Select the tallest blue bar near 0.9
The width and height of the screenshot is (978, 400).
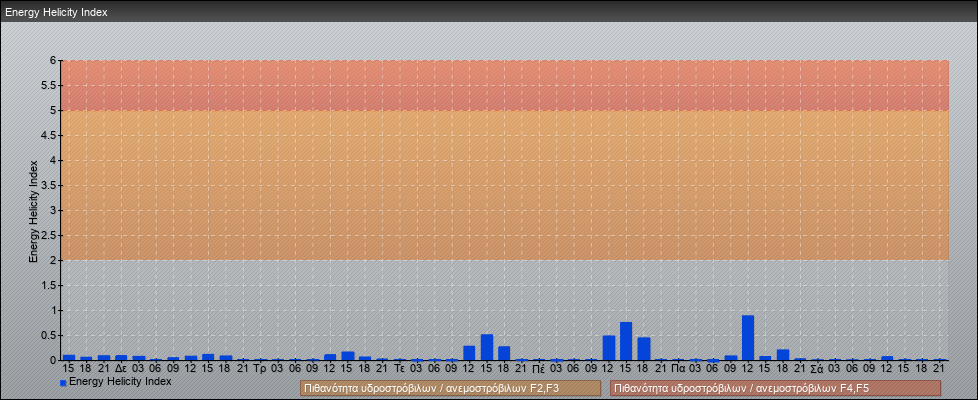point(748,338)
